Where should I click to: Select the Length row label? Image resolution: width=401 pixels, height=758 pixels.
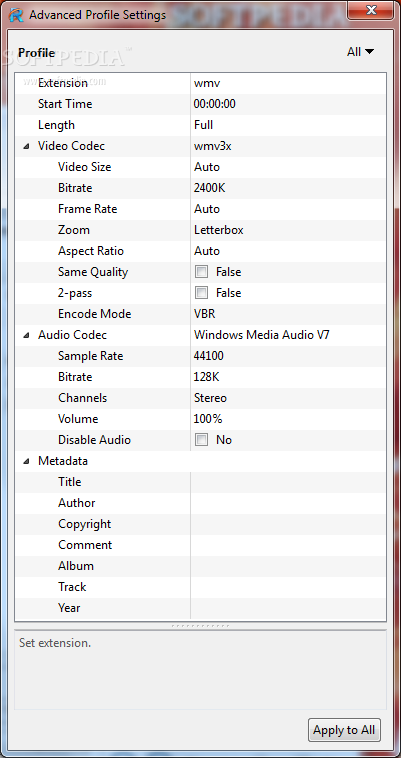point(57,125)
